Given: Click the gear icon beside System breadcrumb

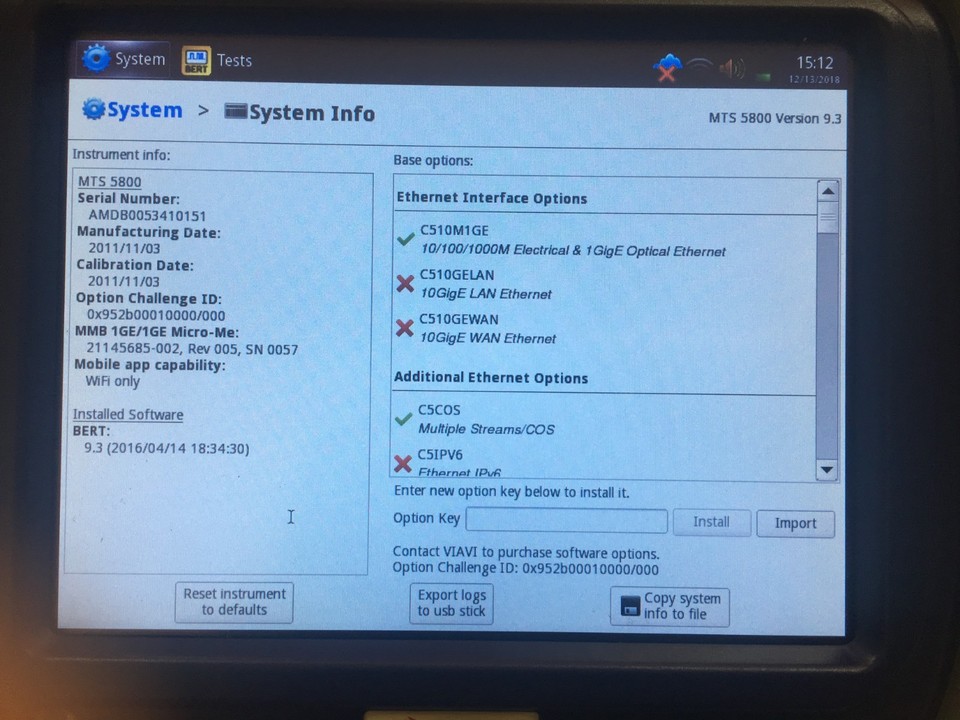Looking at the screenshot, I should 91,109.
